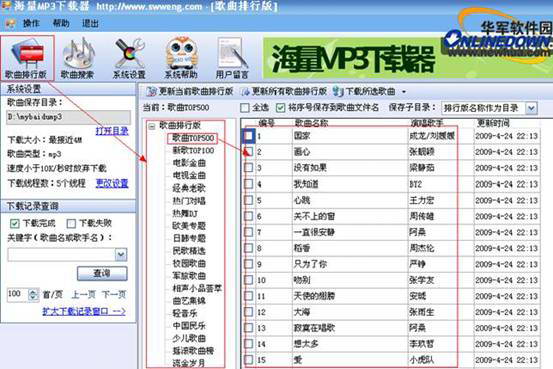553x369 pixels.
Task: Click 上一页 paging link
Action: click(84, 294)
